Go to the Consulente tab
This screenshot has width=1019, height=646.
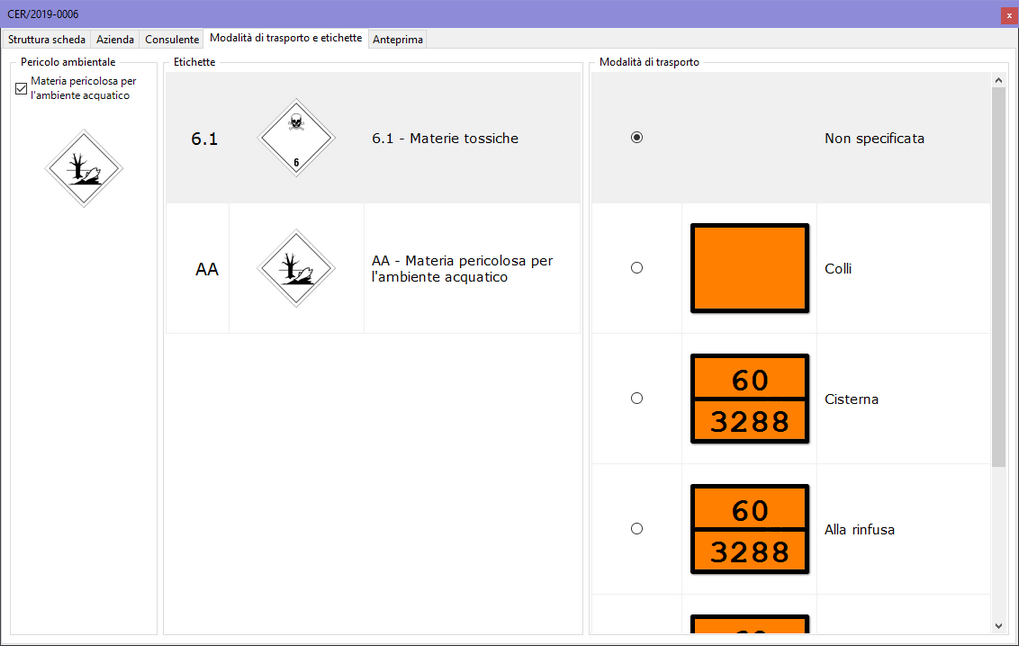click(172, 40)
